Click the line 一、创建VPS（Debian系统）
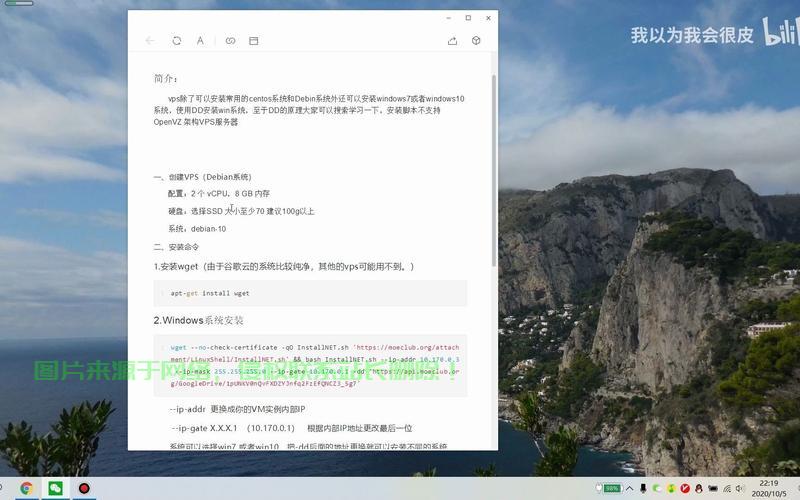800x500 pixels. coord(203,177)
